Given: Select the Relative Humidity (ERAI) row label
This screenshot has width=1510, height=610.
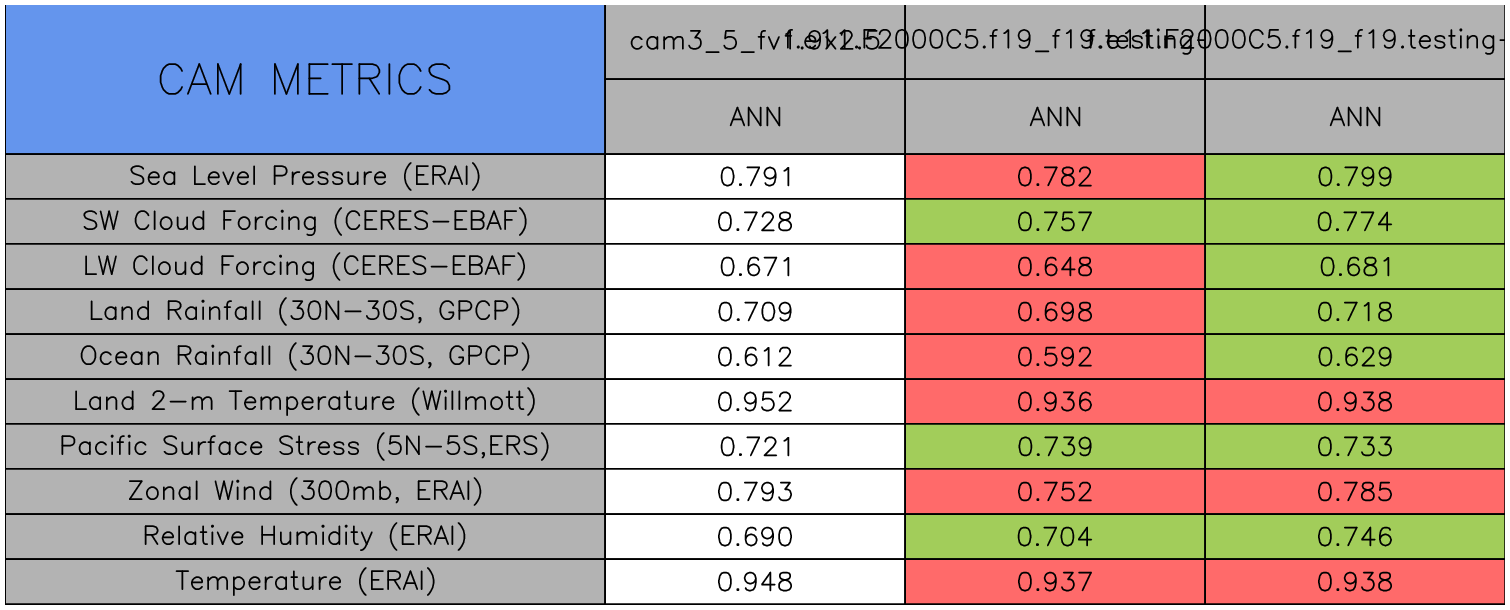Looking at the screenshot, I should click(305, 537).
